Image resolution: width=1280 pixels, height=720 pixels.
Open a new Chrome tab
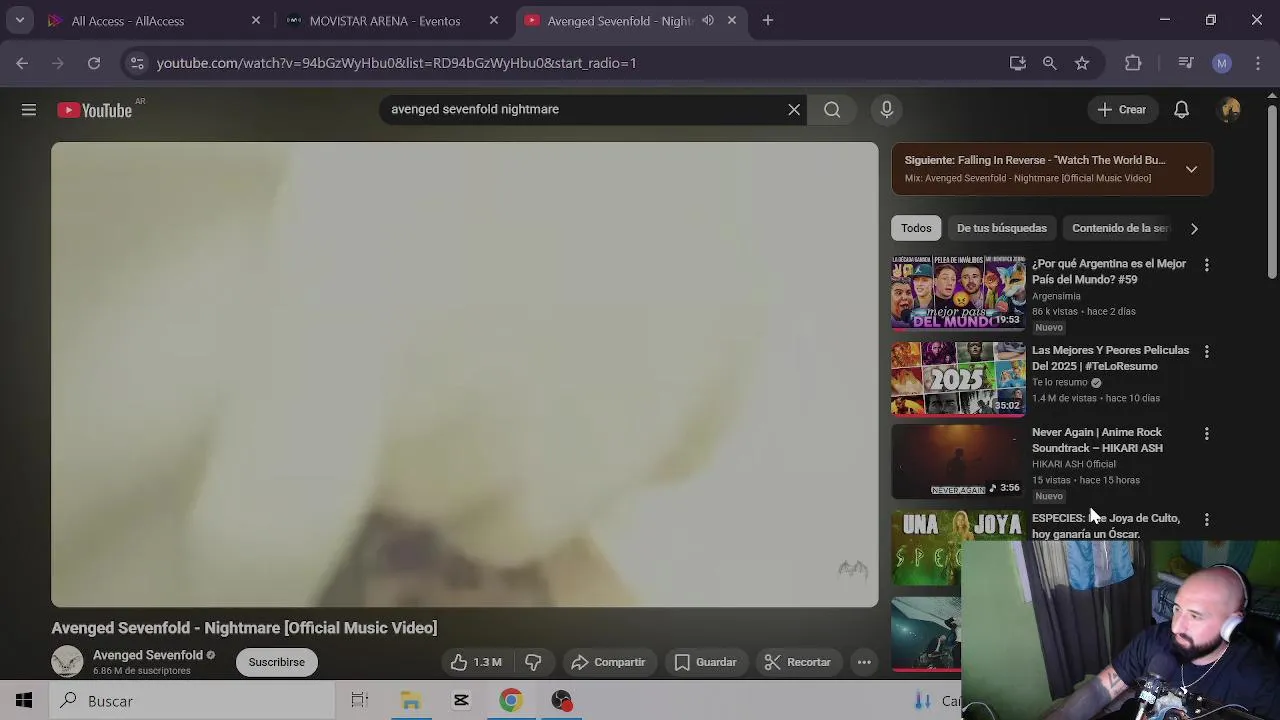(x=768, y=20)
